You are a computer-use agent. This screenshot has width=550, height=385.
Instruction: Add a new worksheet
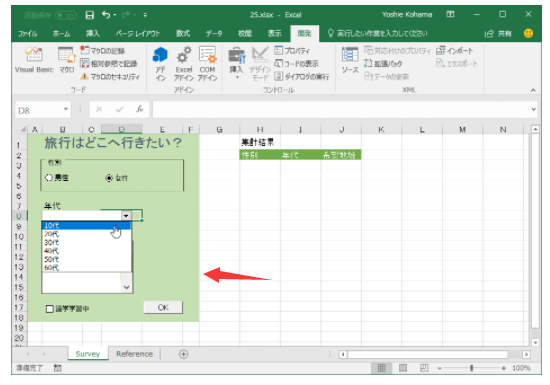click(x=183, y=354)
